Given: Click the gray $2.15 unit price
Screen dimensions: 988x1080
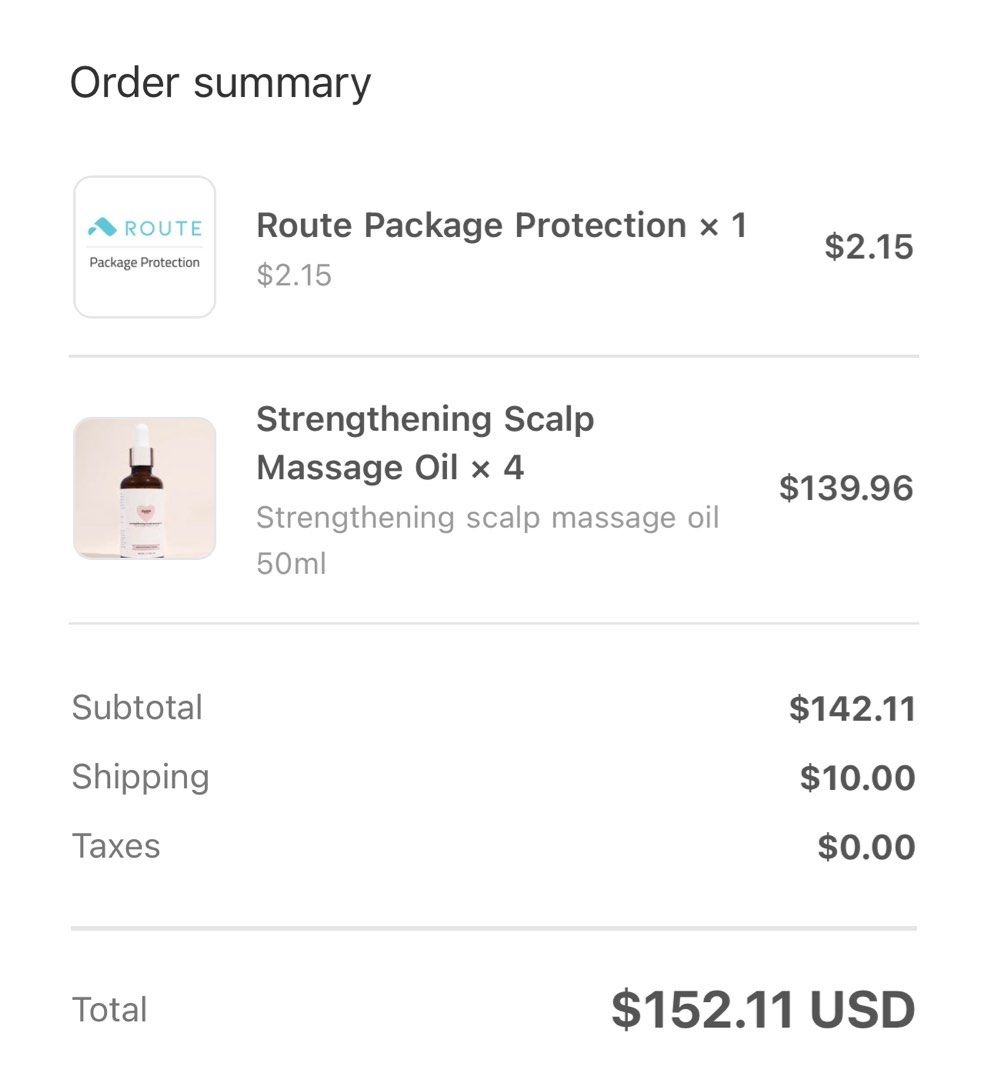Looking at the screenshot, I should 294,275.
